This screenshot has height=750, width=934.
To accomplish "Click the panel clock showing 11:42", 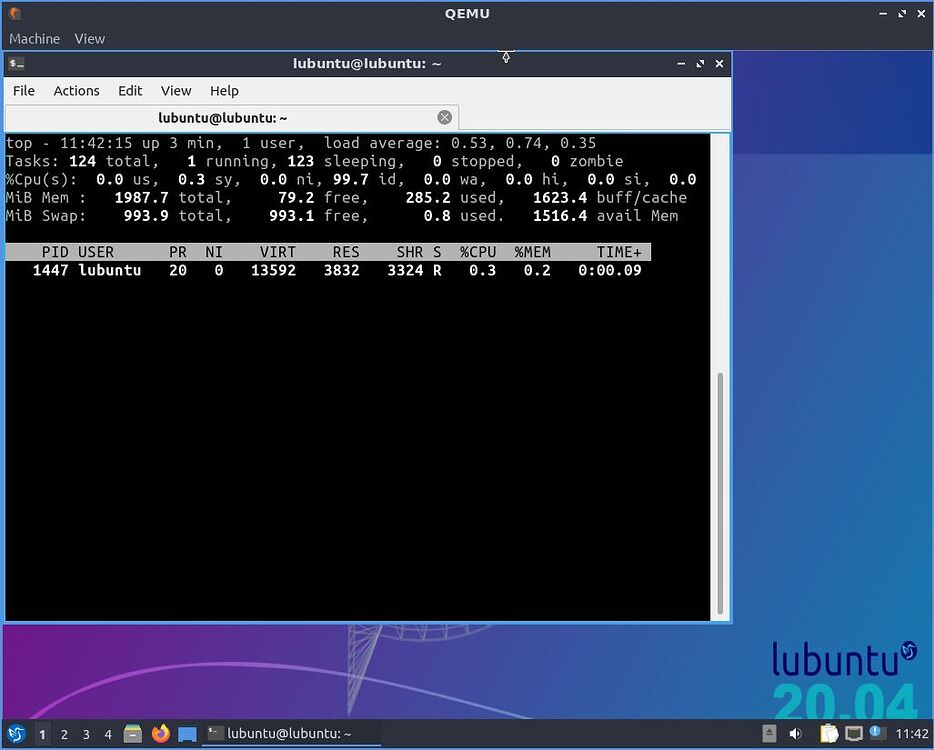I will tap(911, 734).
